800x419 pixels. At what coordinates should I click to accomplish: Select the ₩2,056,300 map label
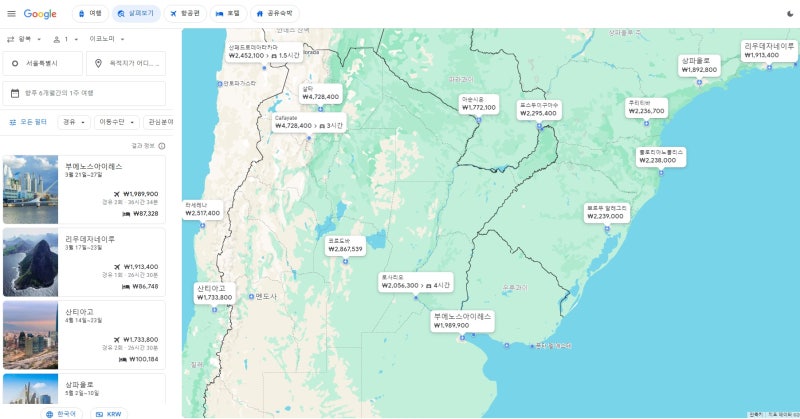pos(416,282)
